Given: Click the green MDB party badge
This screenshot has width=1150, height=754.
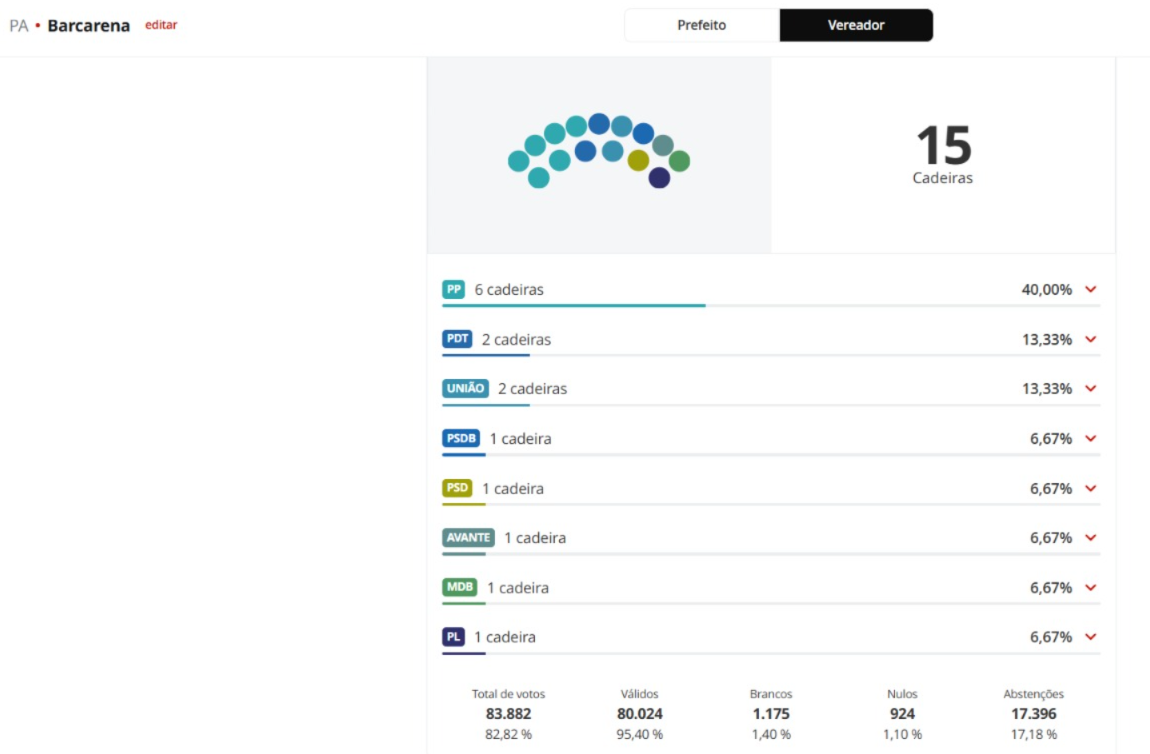Looking at the screenshot, I should pos(460,587).
